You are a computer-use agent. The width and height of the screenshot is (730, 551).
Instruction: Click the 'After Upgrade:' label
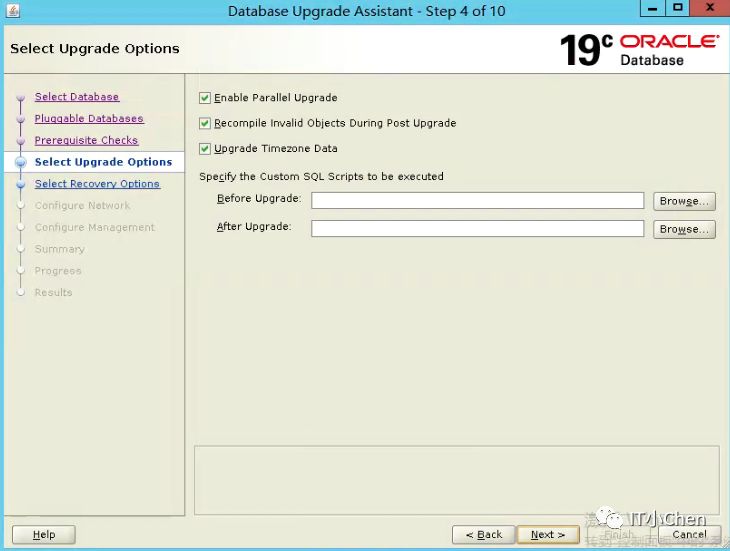[x=254, y=227]
